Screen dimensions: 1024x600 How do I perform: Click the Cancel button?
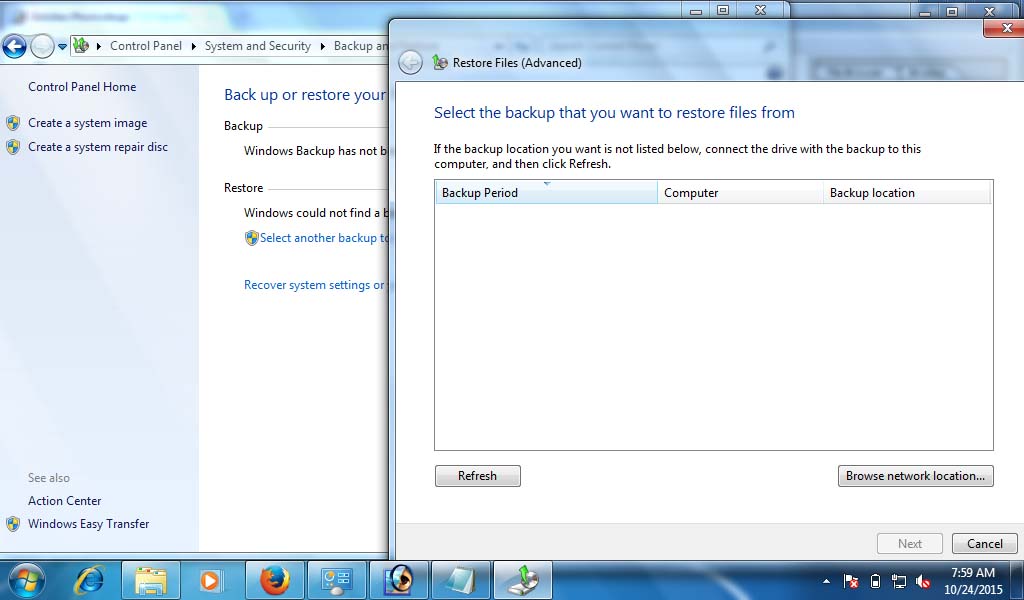[985, 544]
